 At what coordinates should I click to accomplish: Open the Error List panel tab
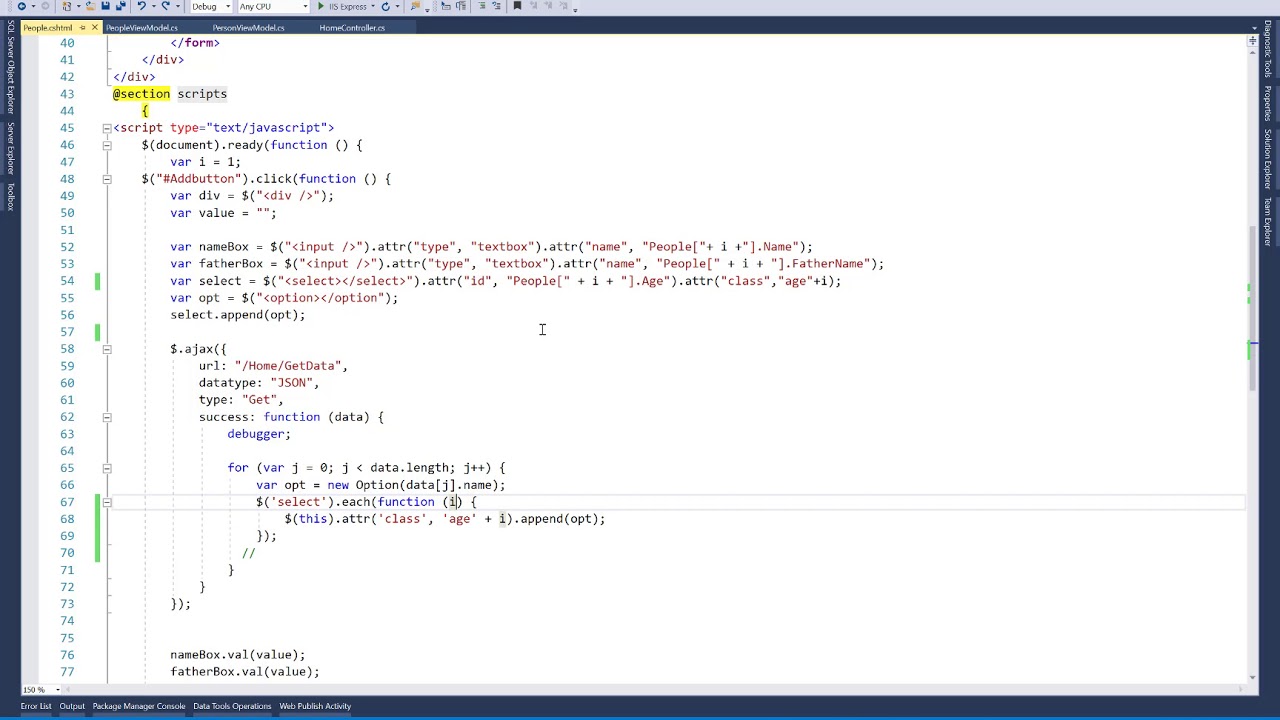35,706
